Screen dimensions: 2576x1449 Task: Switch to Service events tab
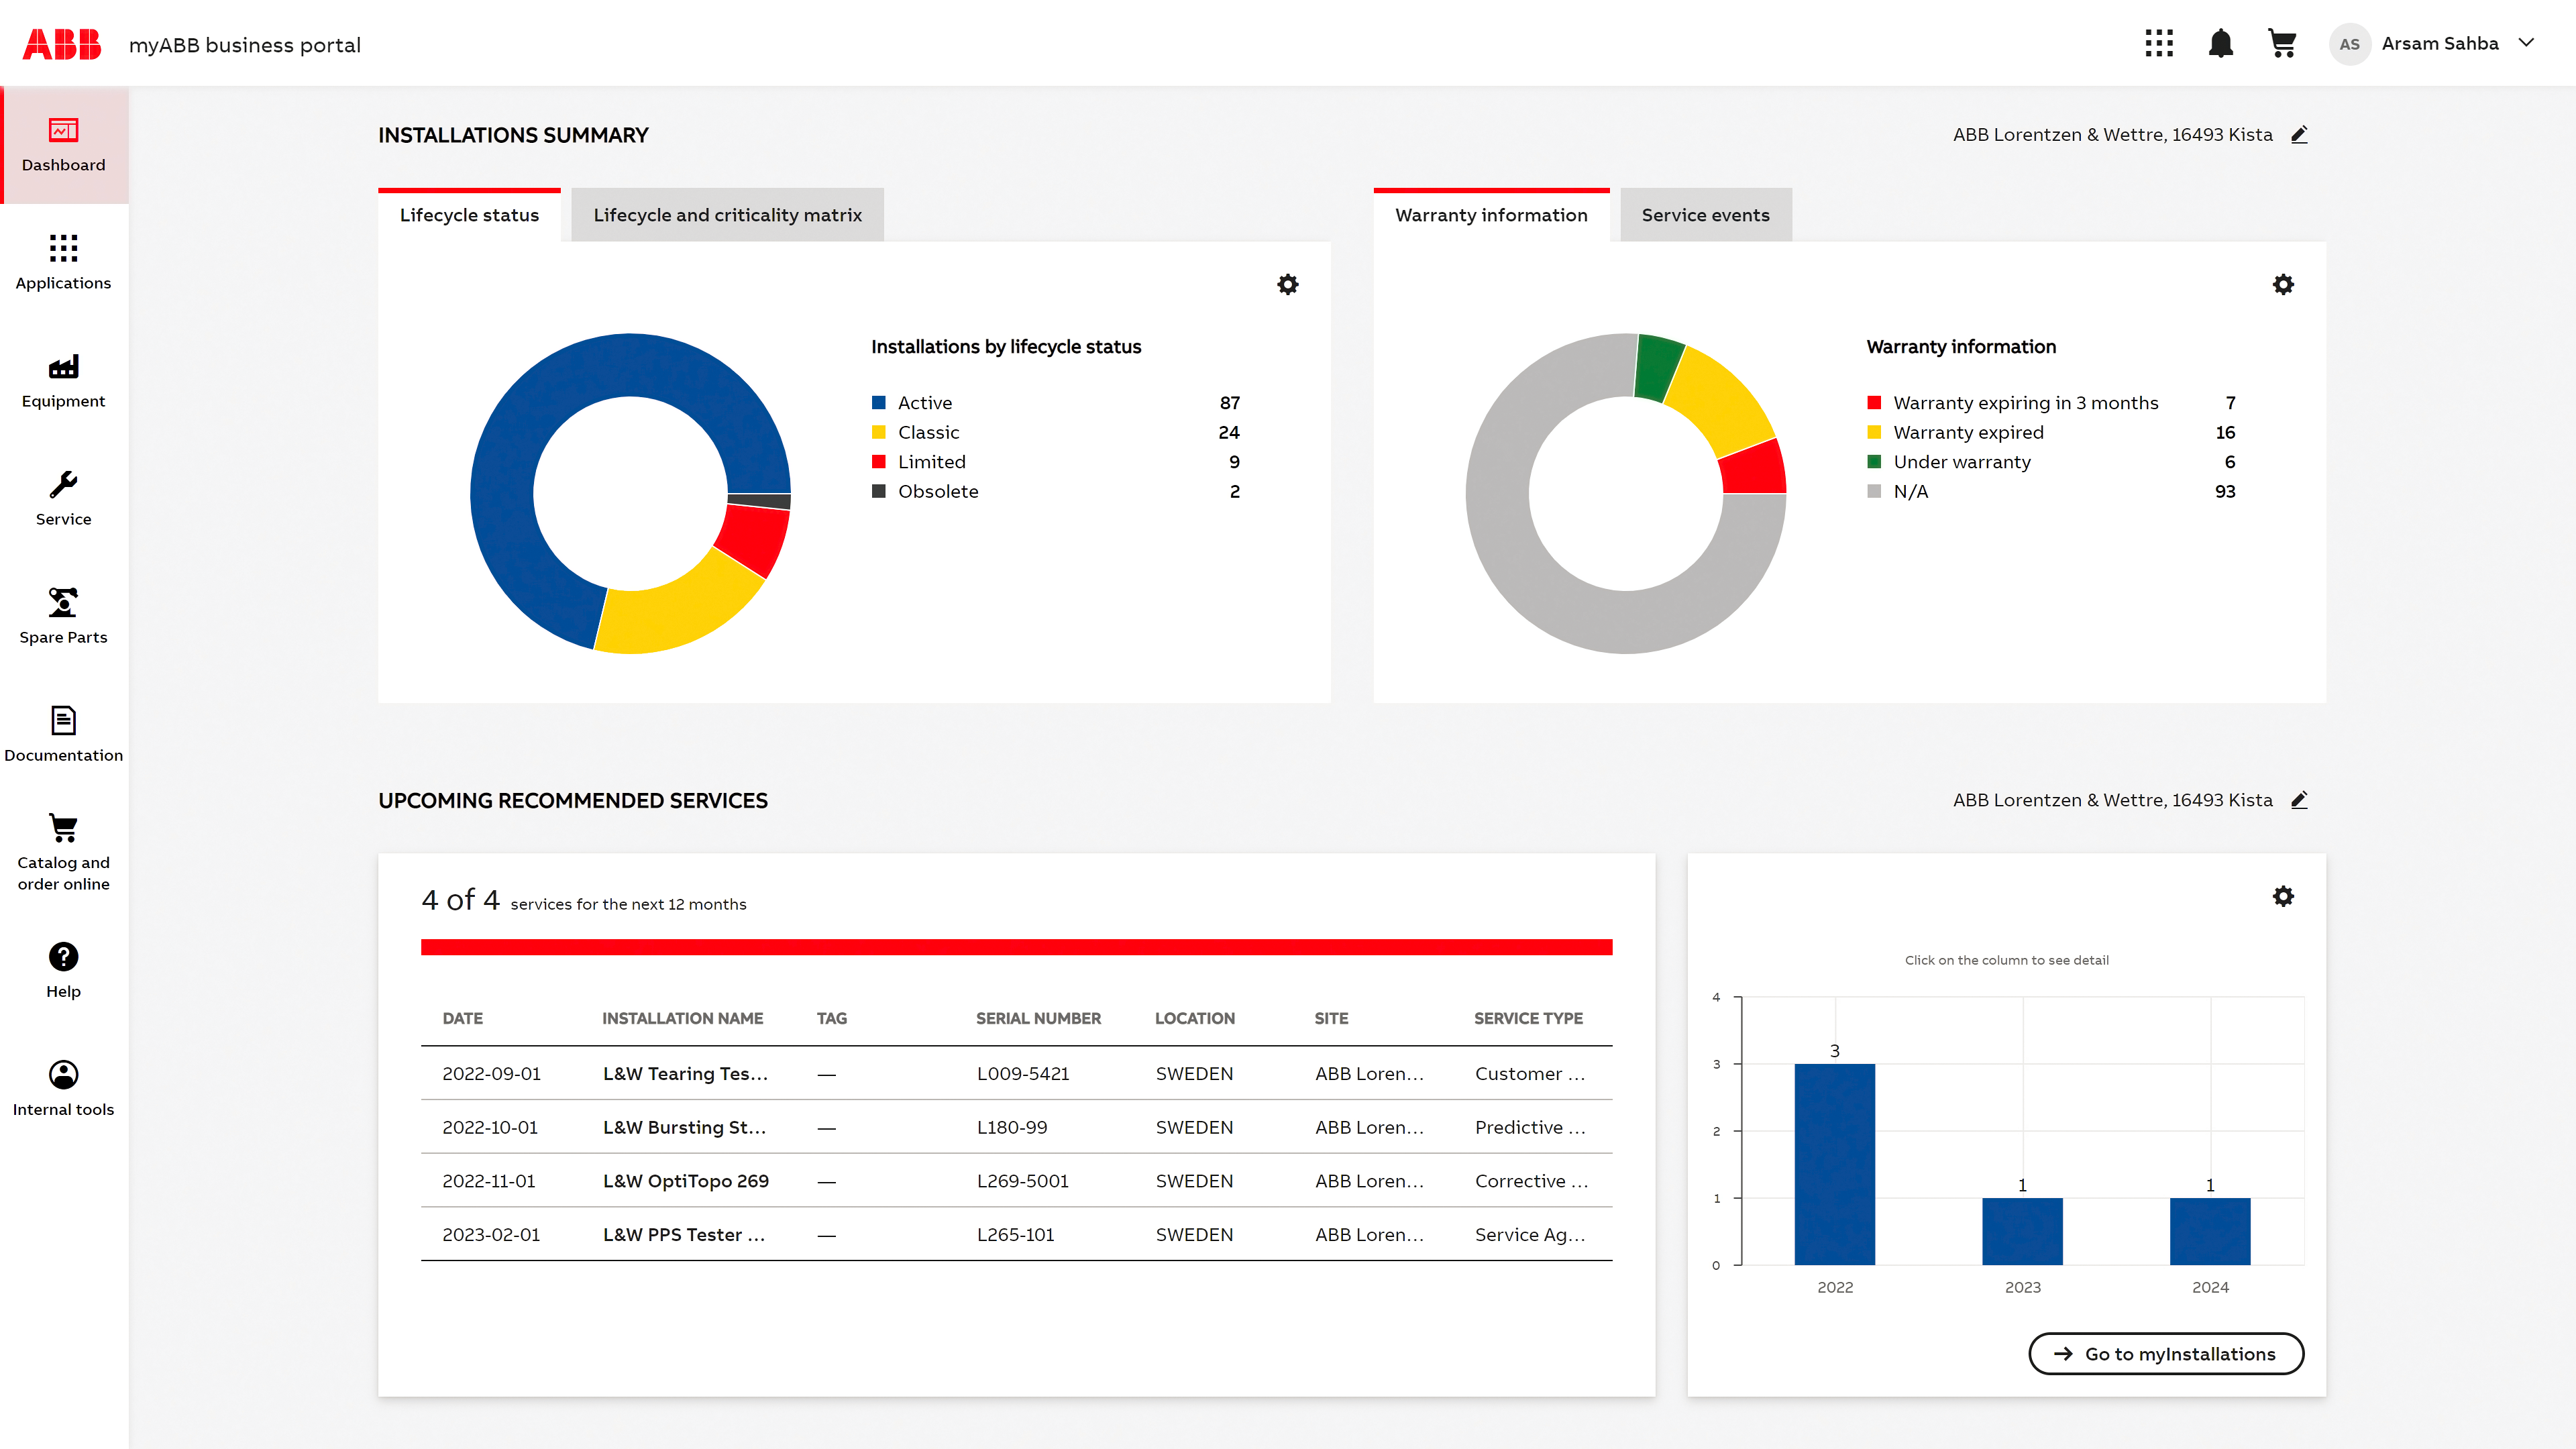(x=1705, y=215)
